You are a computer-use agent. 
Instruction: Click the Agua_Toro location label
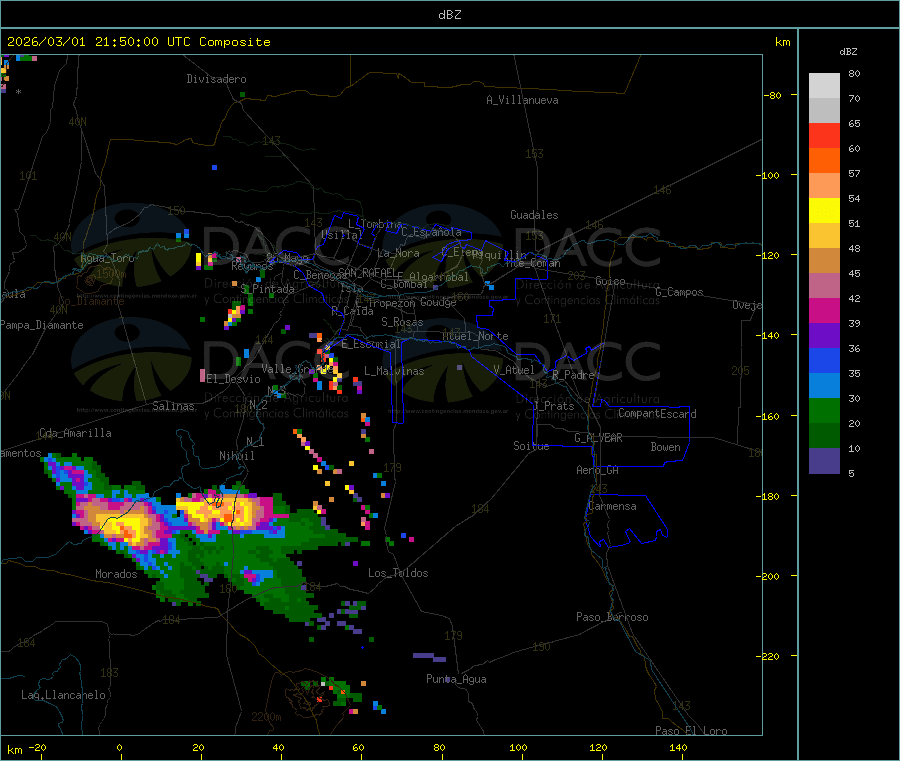107,258
